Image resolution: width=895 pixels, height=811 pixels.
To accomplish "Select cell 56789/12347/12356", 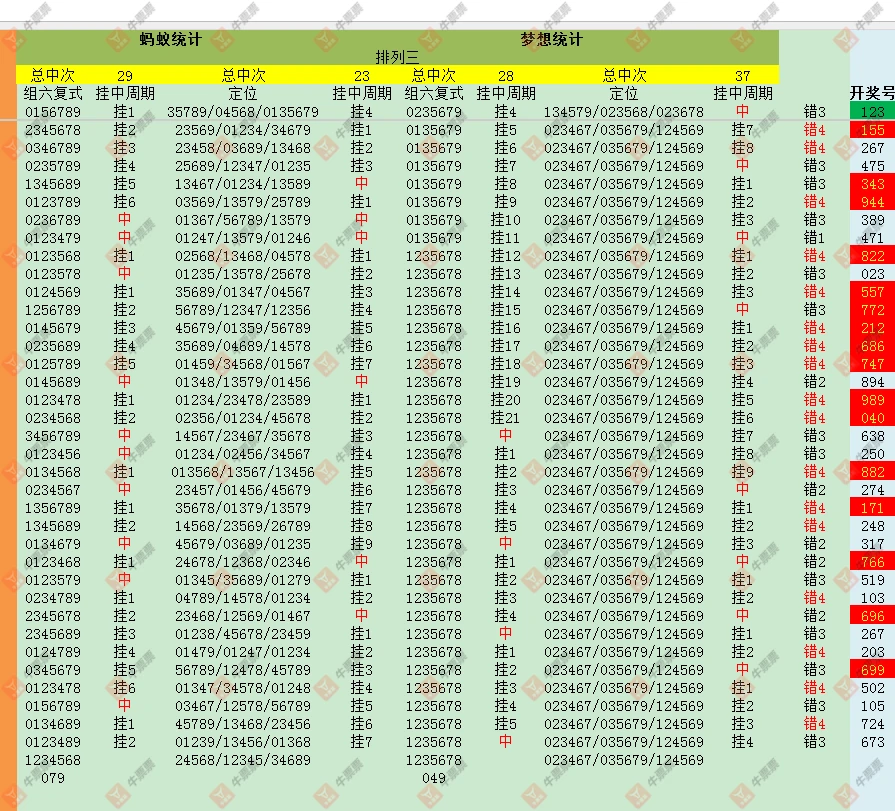I will tap(243, 310).
